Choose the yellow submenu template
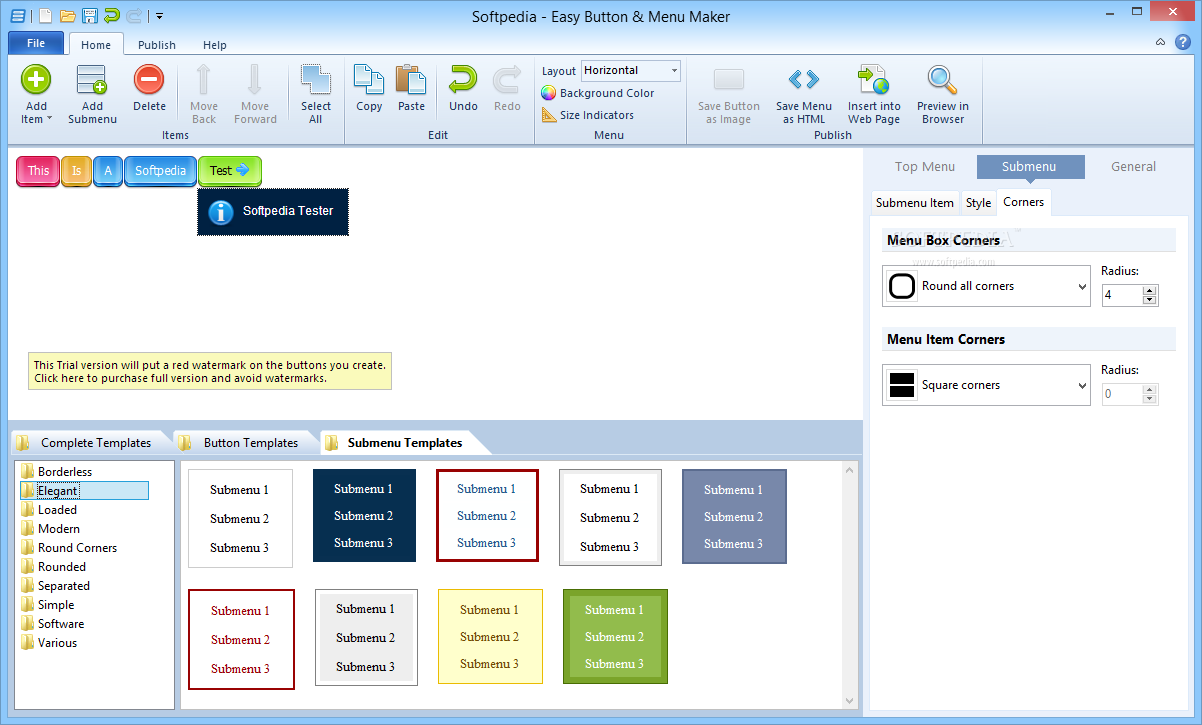Viewport: 1202px width, 725px height. point(490,637)
